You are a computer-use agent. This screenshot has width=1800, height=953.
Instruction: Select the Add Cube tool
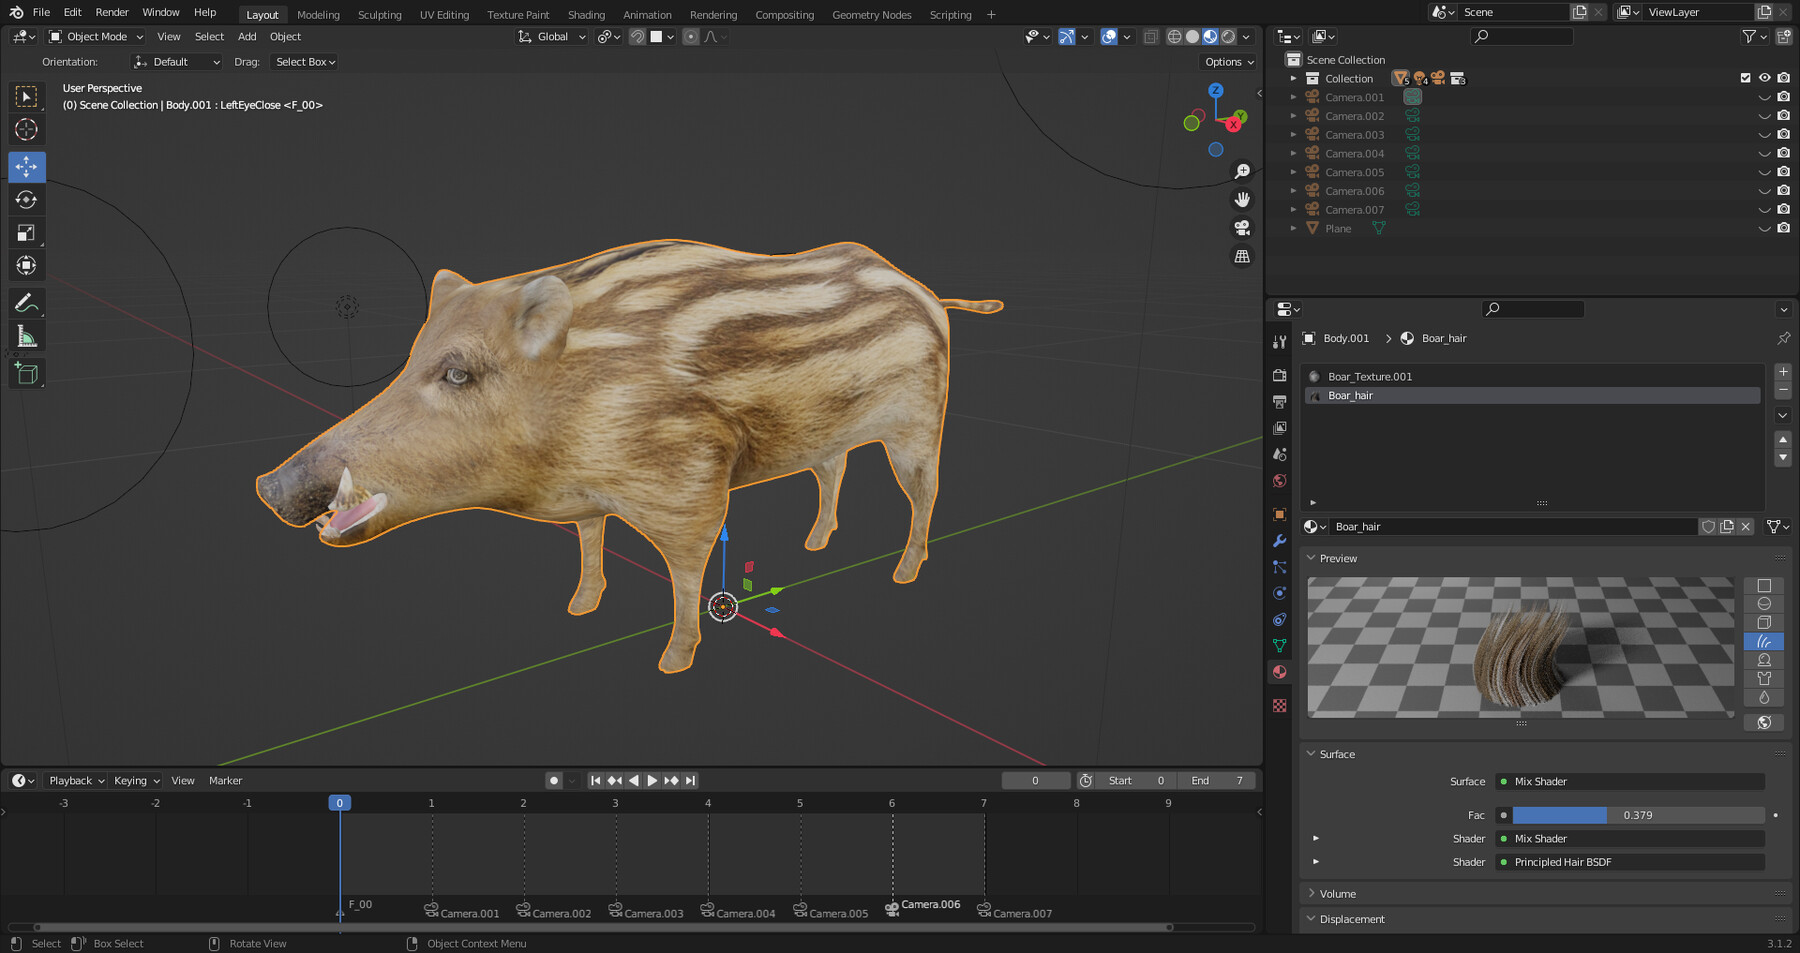[x=27, y=372]
